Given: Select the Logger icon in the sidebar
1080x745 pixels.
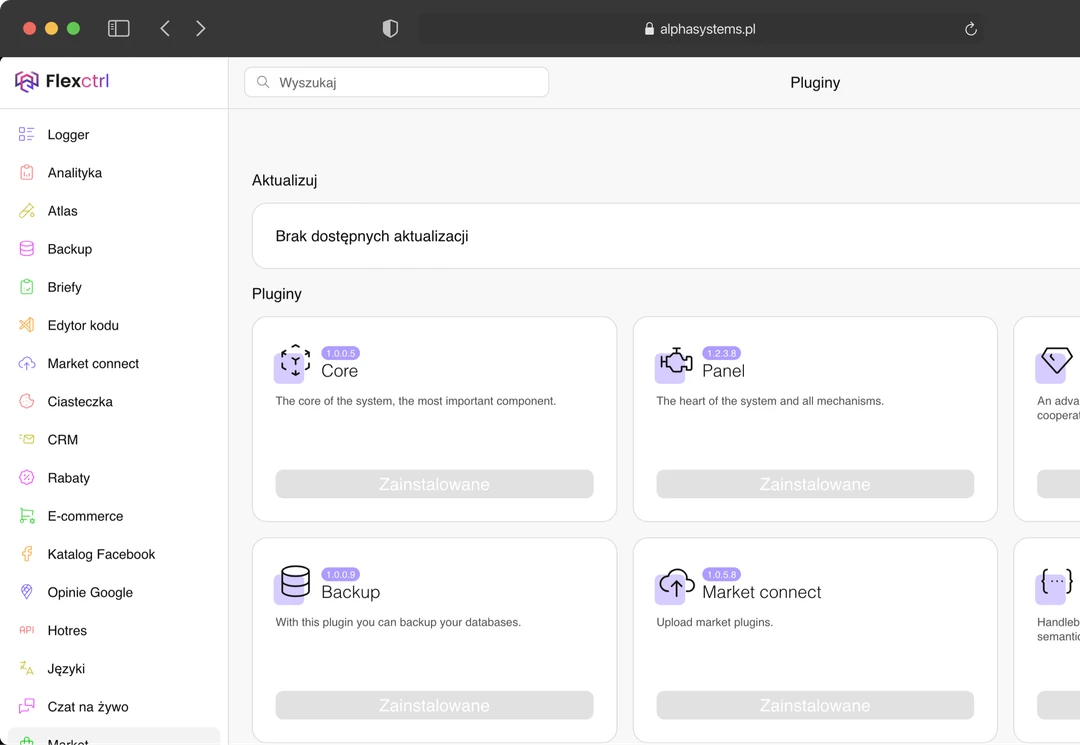Looking at the screenshot, I should [x=26, y=134].
